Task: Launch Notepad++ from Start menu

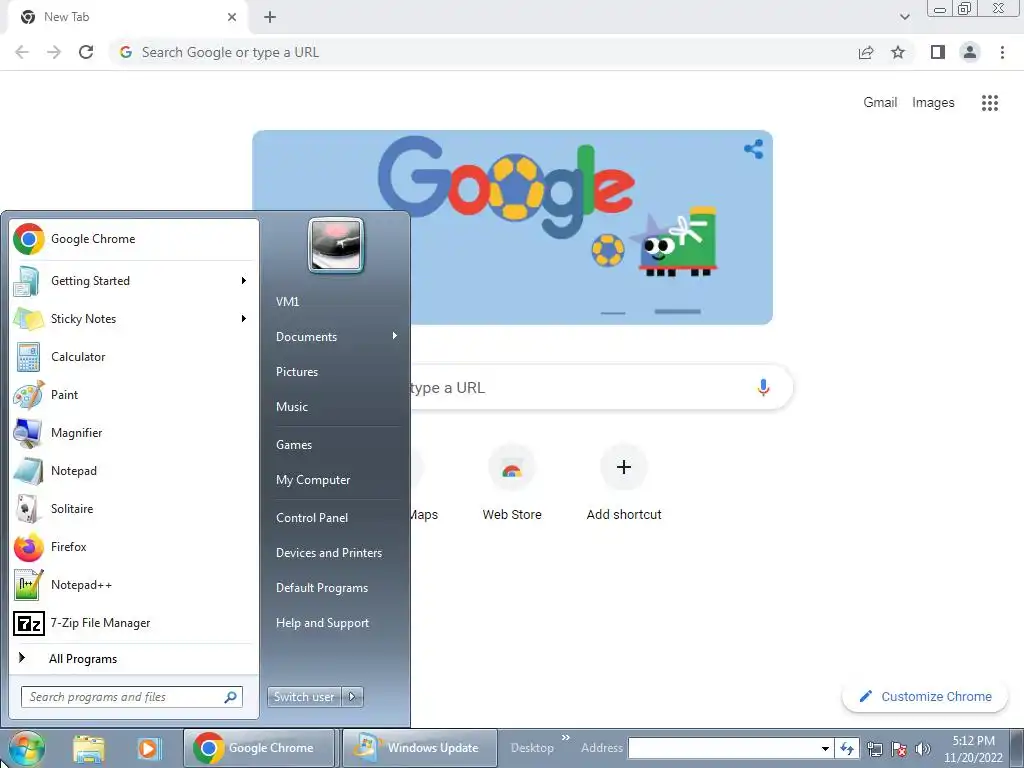Action: click(x=134, y=584)
